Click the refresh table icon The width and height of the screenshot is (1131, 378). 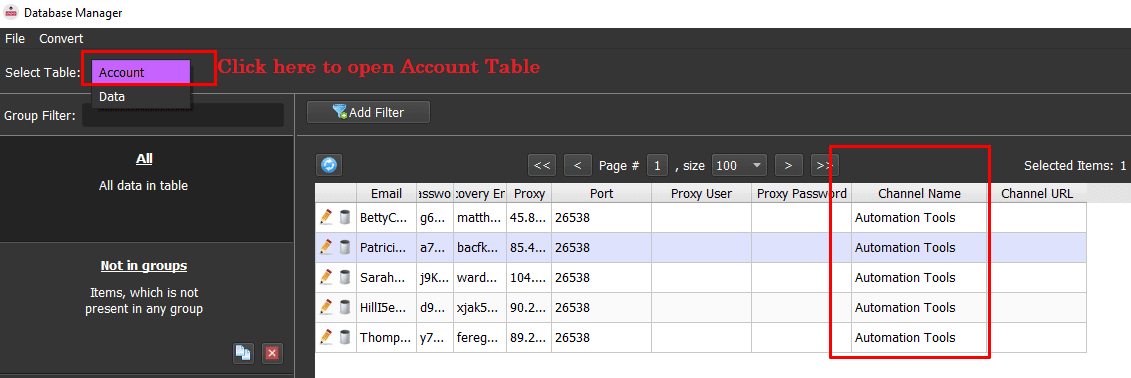click(329, 165)
